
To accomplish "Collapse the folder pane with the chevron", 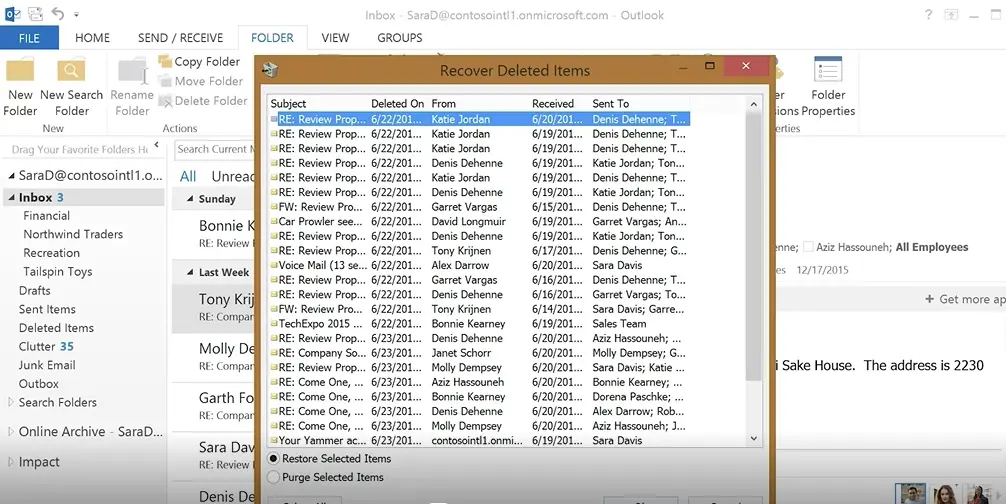I will pyautogui.click(x=156, y=145).
